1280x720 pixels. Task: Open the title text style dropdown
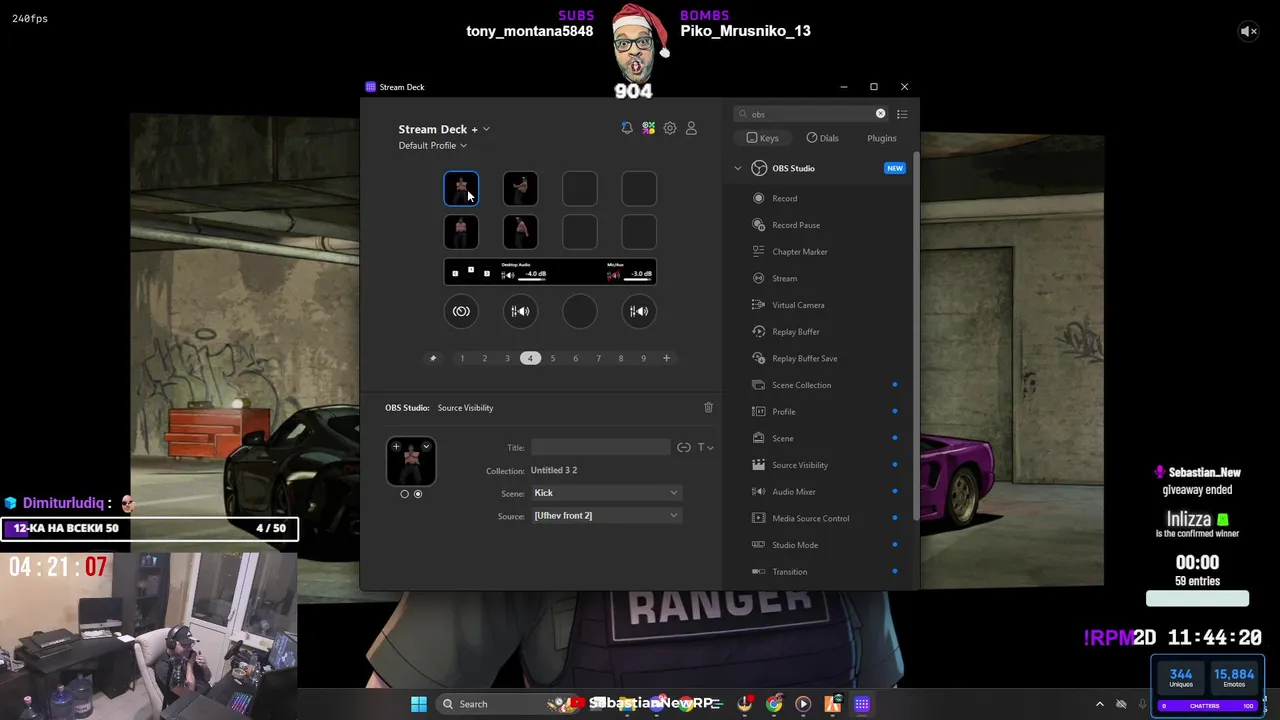click(x=705, y=447)
